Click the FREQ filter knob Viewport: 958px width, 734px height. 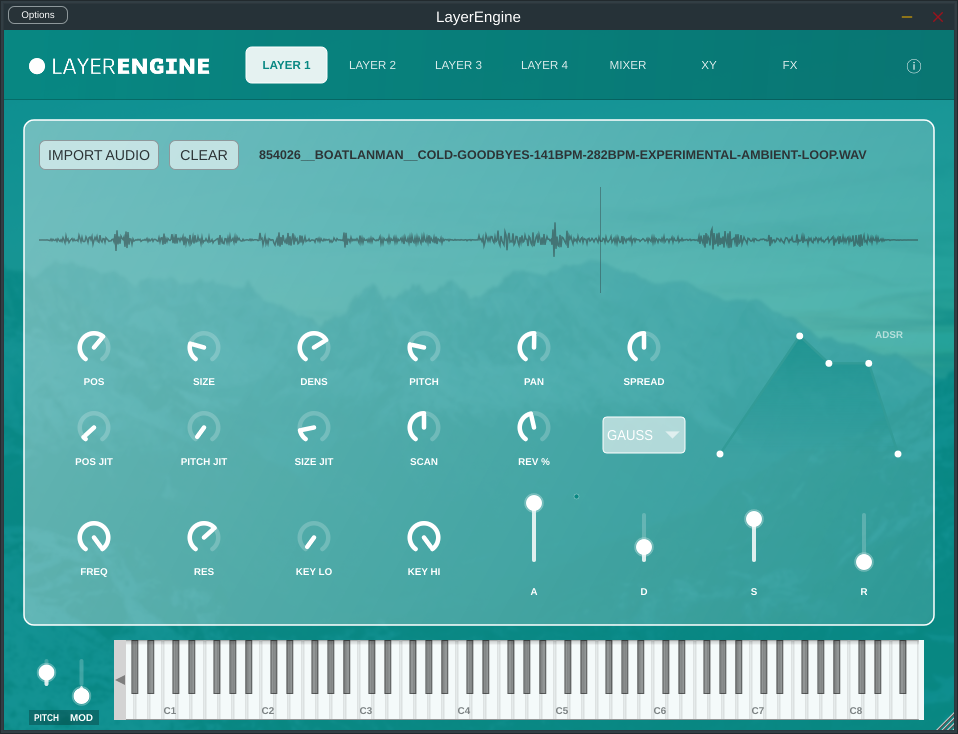(93, 537)
